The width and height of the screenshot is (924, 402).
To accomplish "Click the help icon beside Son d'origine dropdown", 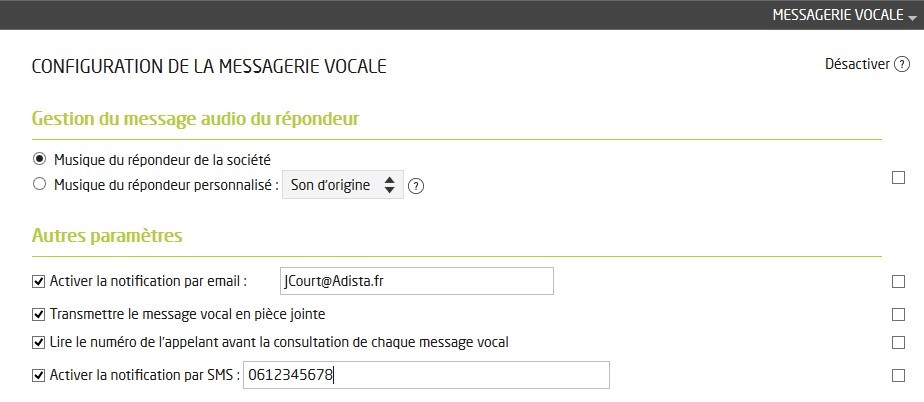I will [417, 186].
